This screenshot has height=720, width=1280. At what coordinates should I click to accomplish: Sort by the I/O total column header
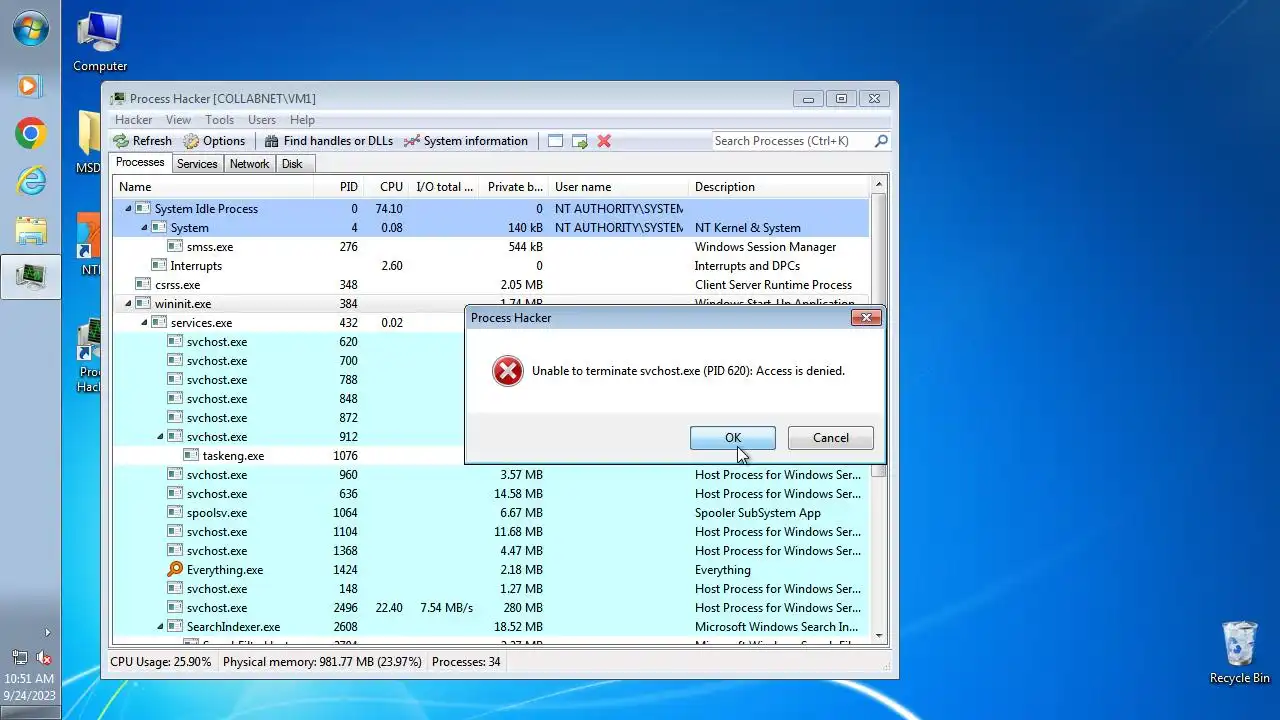(444, 187)
